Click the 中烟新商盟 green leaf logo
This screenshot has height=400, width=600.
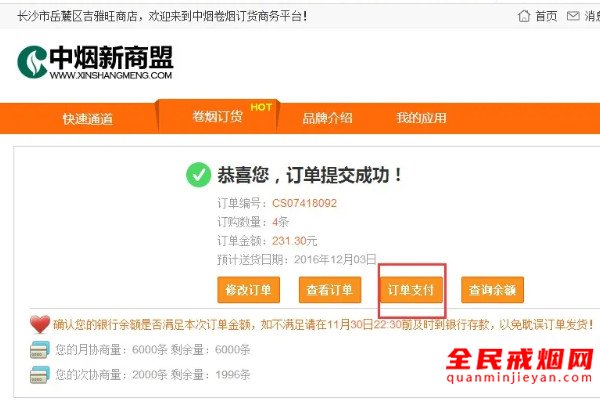tap(32, 62)
